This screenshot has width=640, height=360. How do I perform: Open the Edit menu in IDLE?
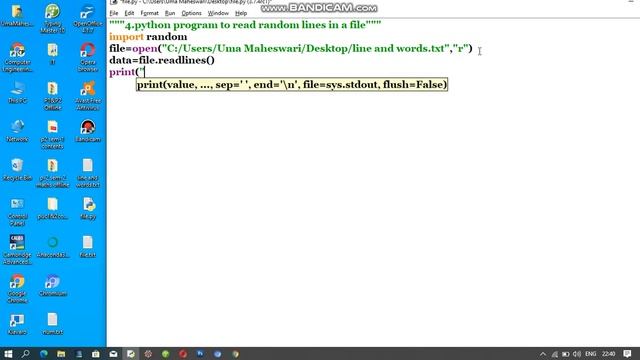pos(129,13)
